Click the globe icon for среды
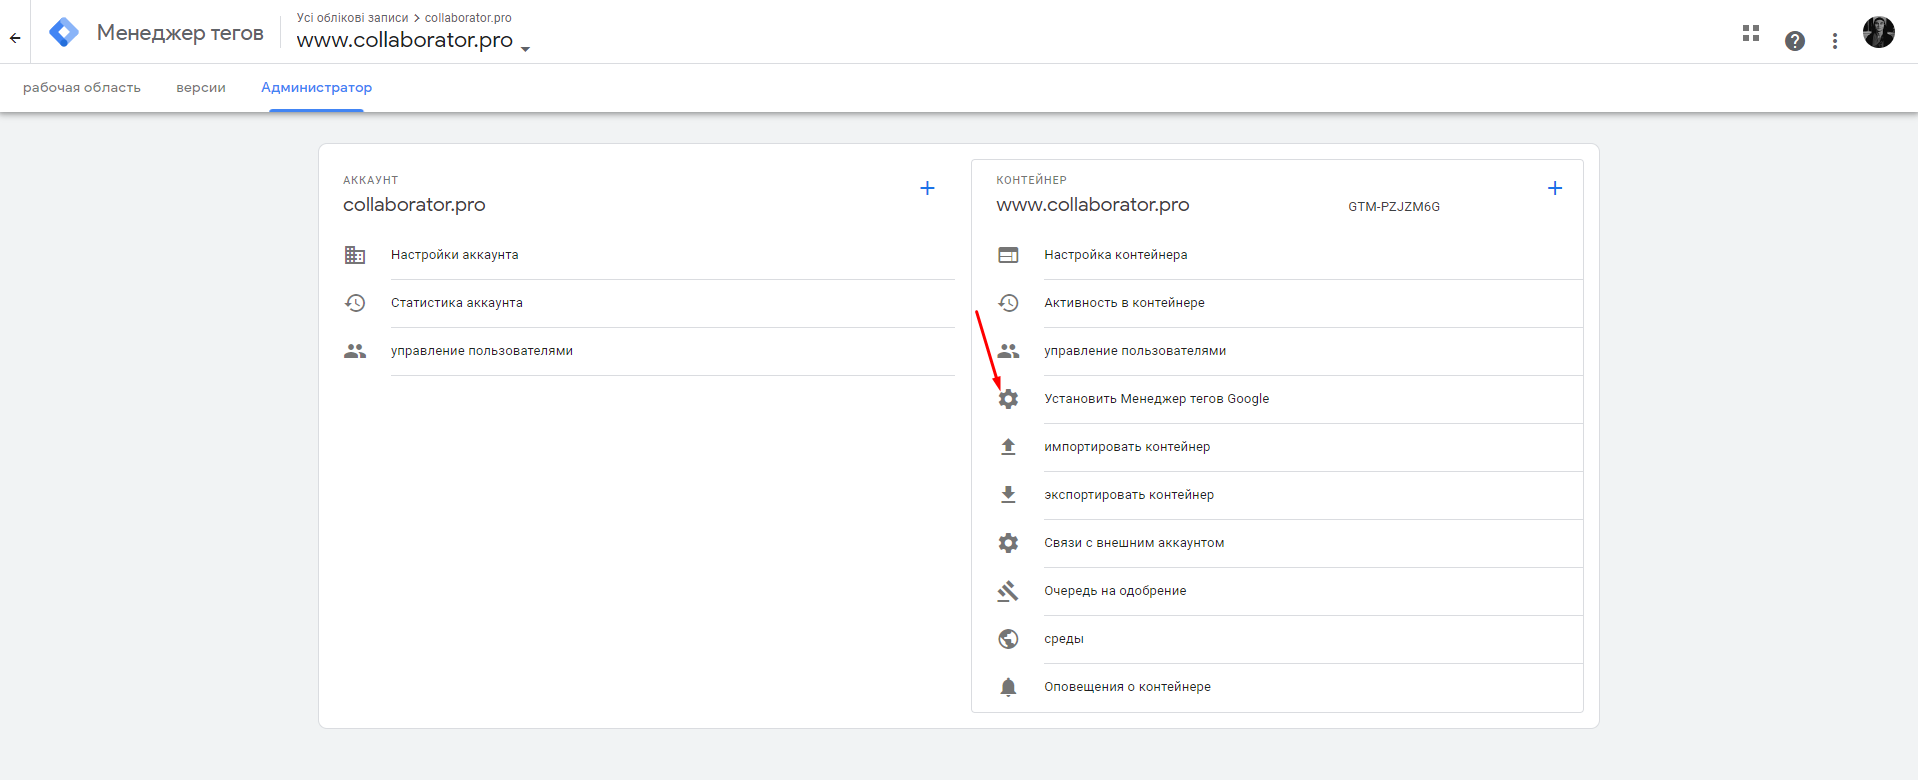The width and height of the screenshot is (1918, 780). [1008, 639]
